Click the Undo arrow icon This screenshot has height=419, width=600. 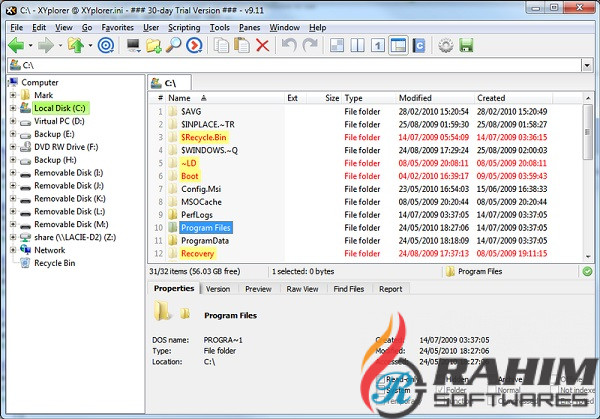coord(289,46)
